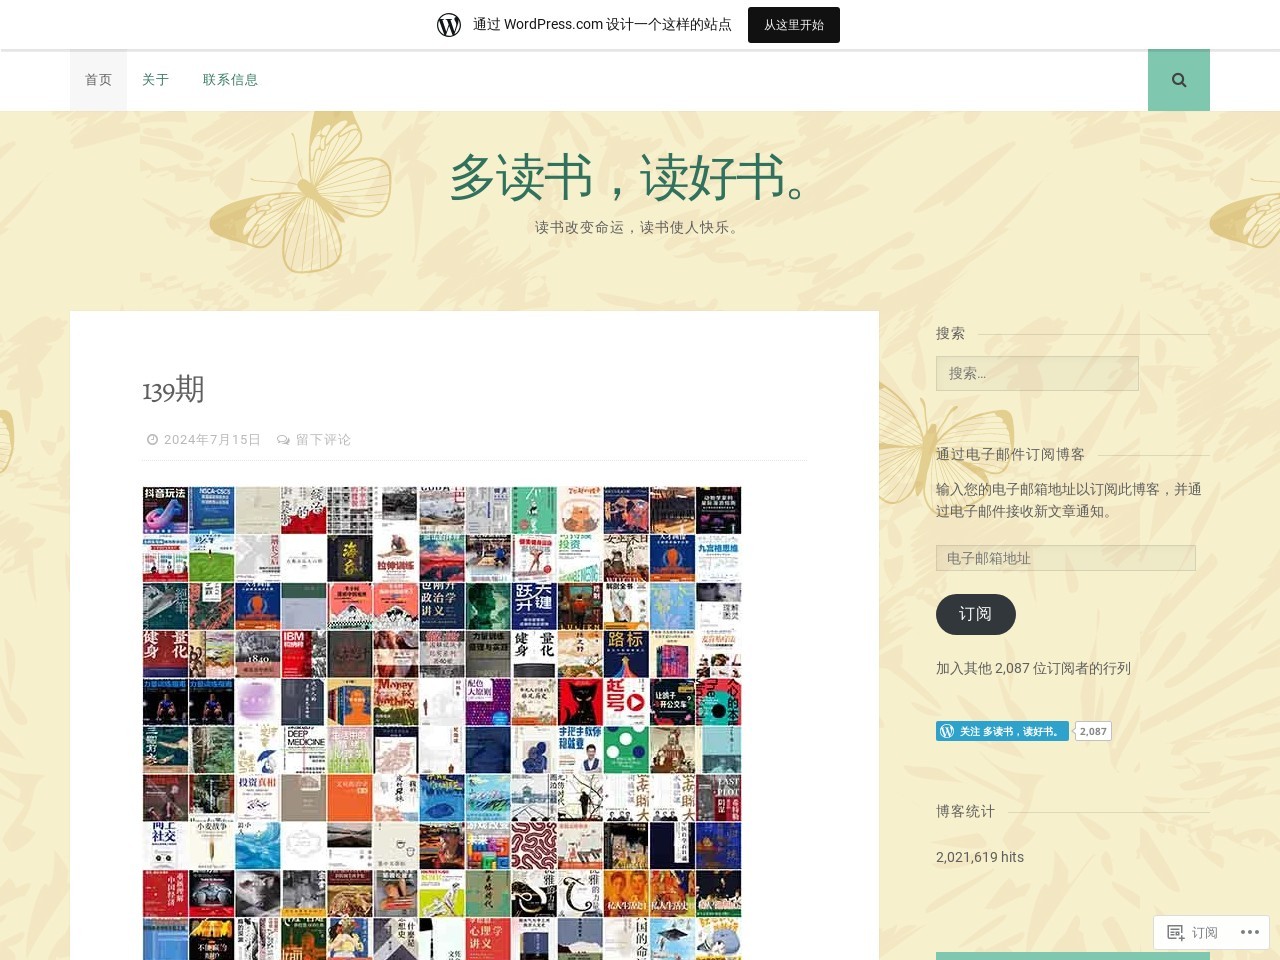Focus the 电子邮箱地址 input field
This screenshot has height=960, width=1280.
pyautogui.click(x=1066, y=558)
